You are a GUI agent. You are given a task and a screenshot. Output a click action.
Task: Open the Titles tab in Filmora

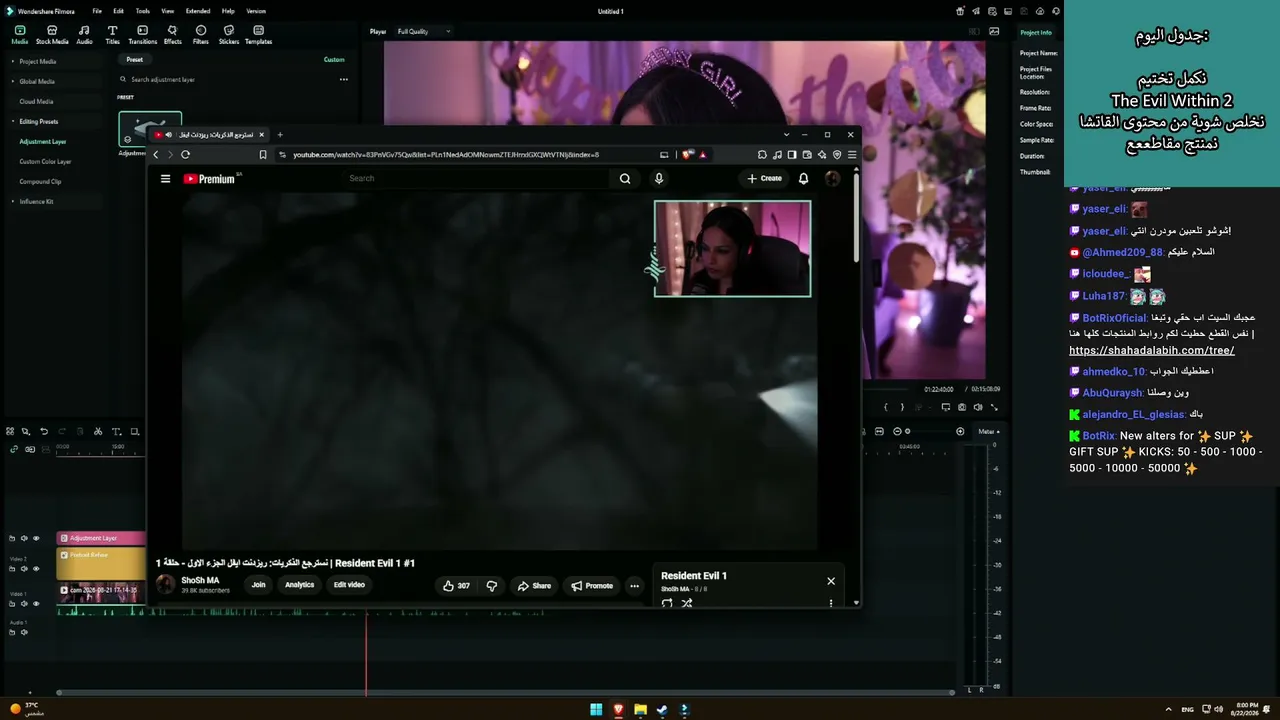coord(112,35)
